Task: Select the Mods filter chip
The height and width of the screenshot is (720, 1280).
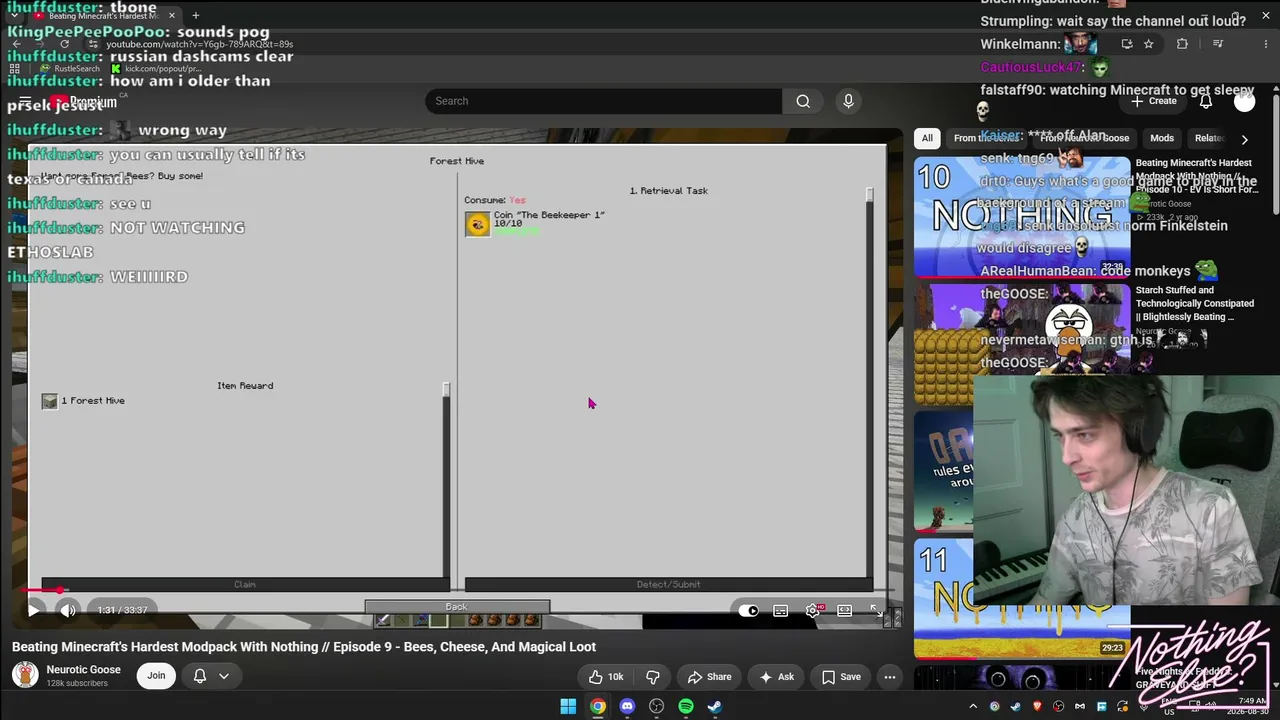Action: pyautogui.click(x=1162, y=138)
